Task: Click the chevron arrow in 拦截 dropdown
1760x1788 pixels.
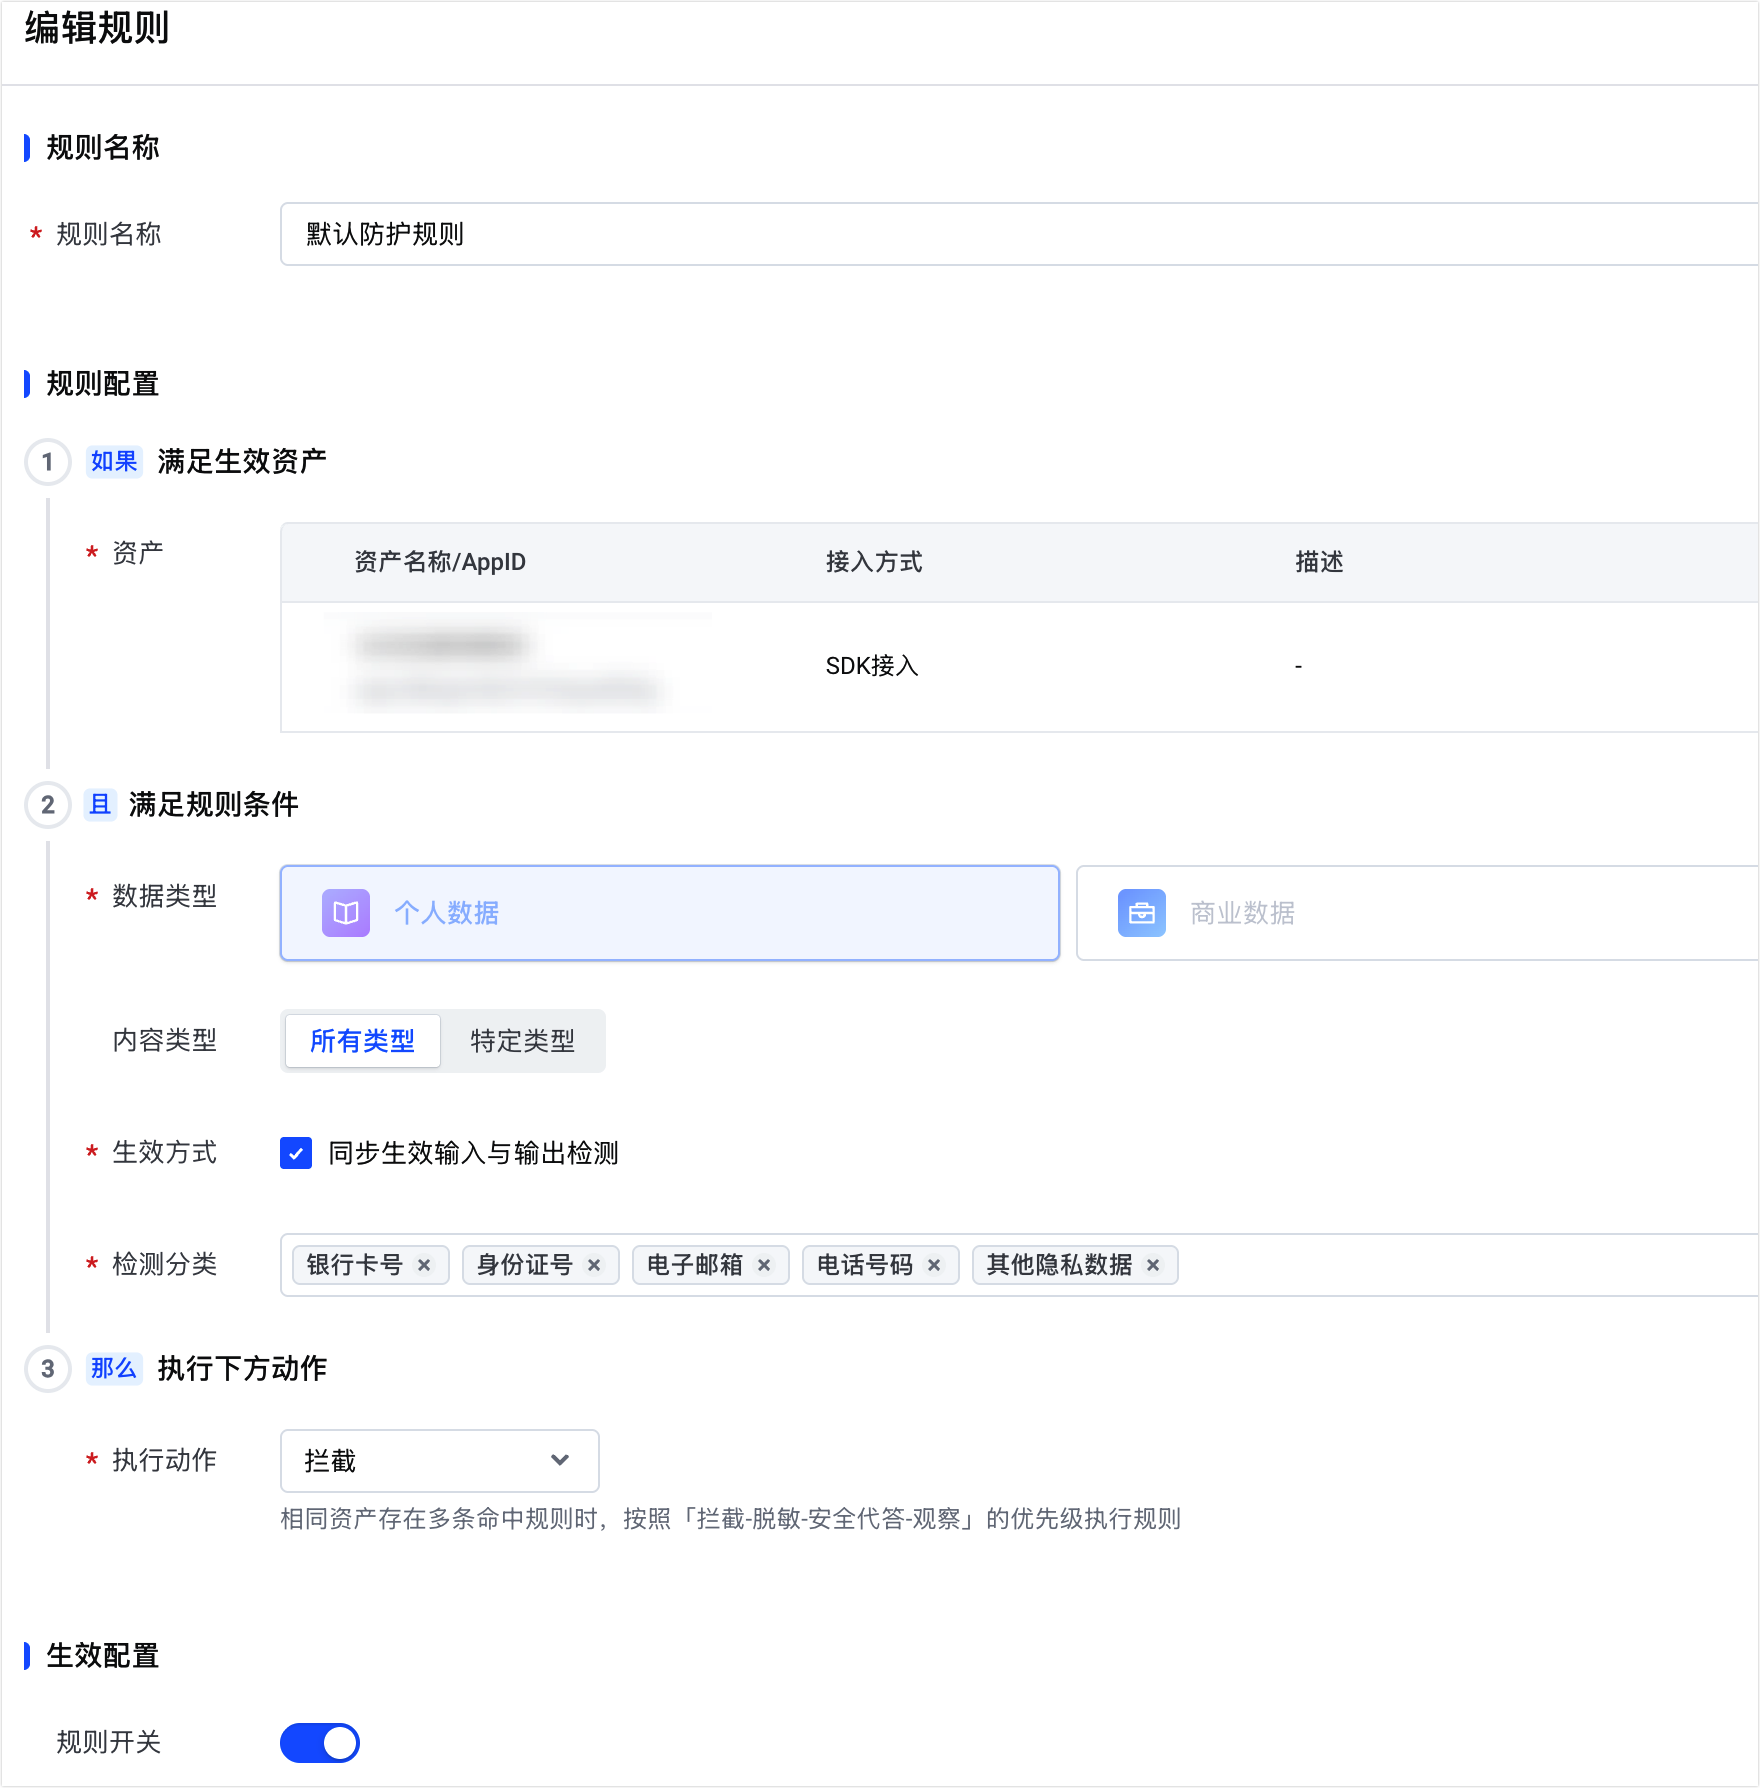Action: pyautogui.click(x=560, y=1461)
